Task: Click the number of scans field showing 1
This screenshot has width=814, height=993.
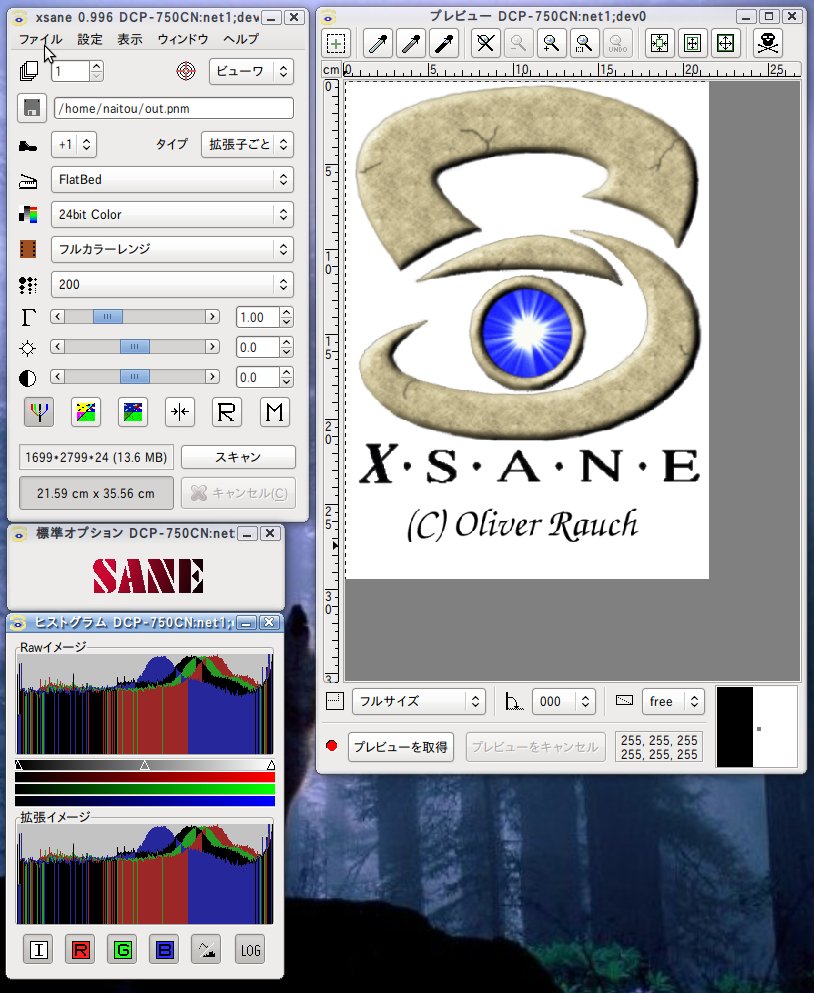Action: [x=70, y=71]
